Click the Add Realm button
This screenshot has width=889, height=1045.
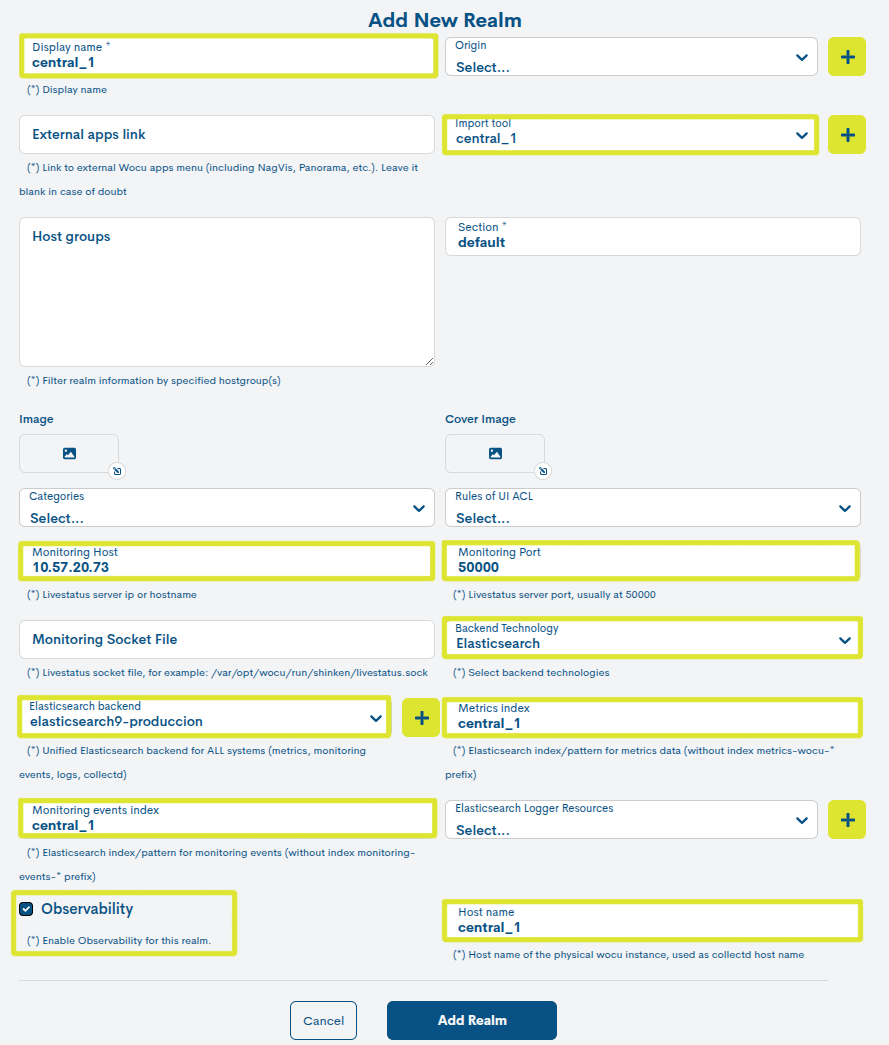pos(472,1020)
